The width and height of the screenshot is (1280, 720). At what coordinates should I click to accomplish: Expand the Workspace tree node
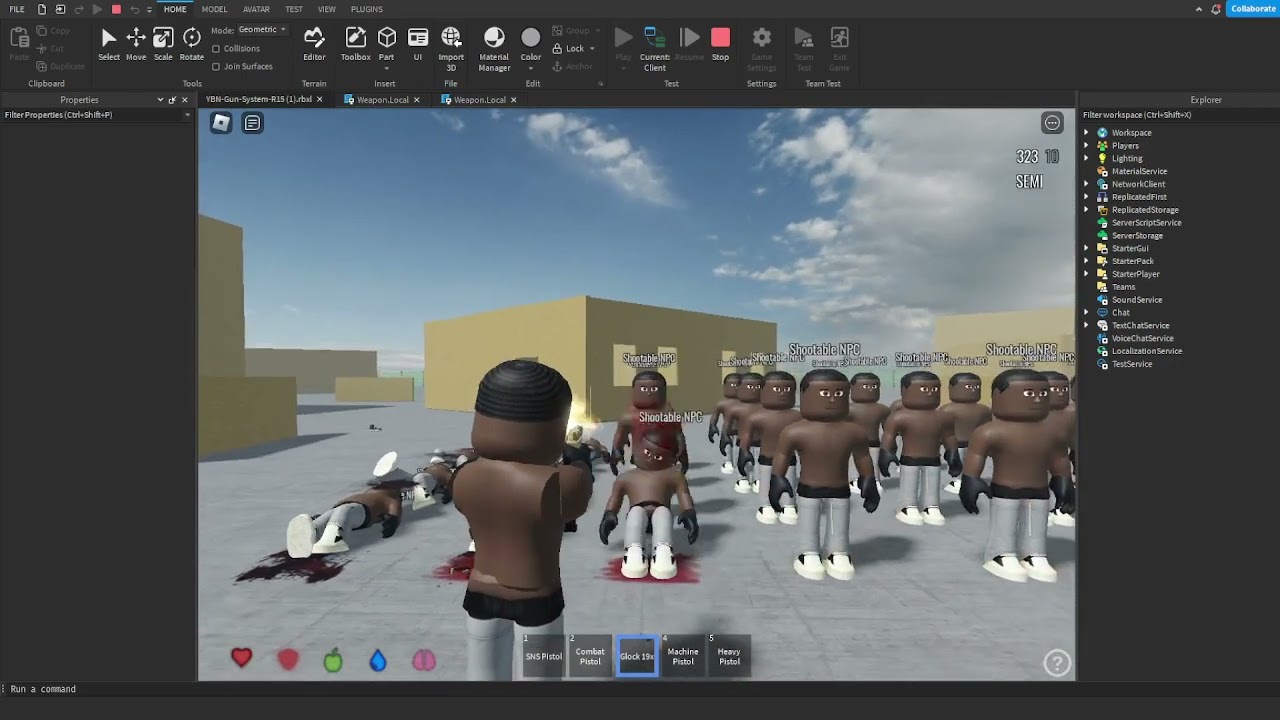1086,132
